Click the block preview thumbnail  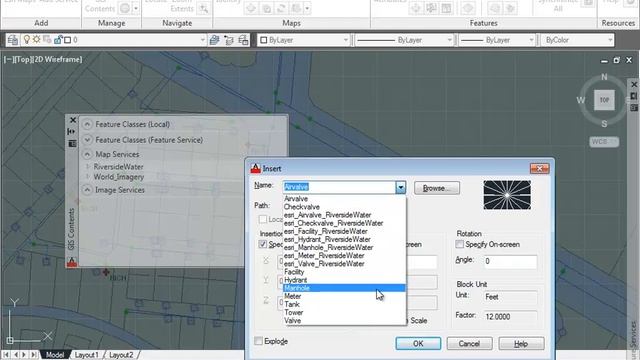point(507,195)
